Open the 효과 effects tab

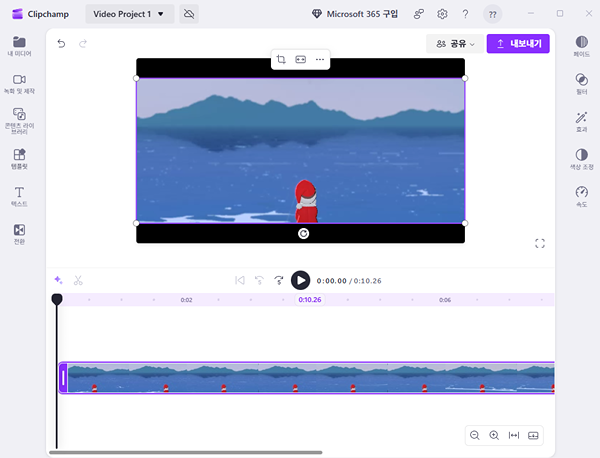(581, 120)
